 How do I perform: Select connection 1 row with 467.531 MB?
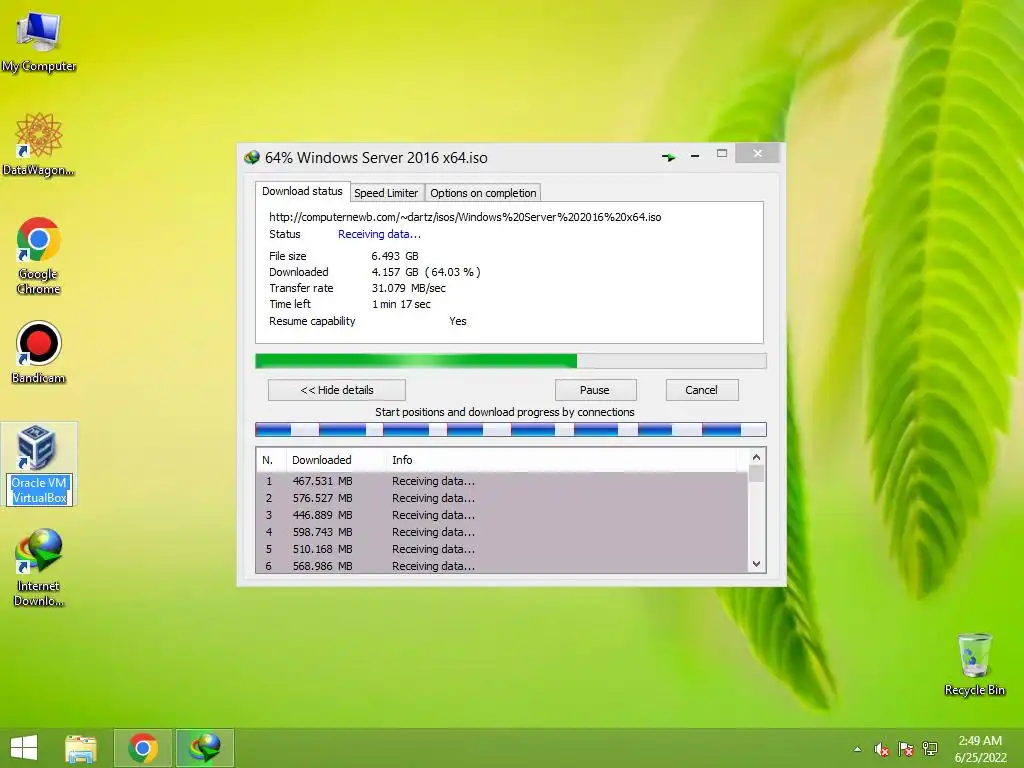[502, 481]
